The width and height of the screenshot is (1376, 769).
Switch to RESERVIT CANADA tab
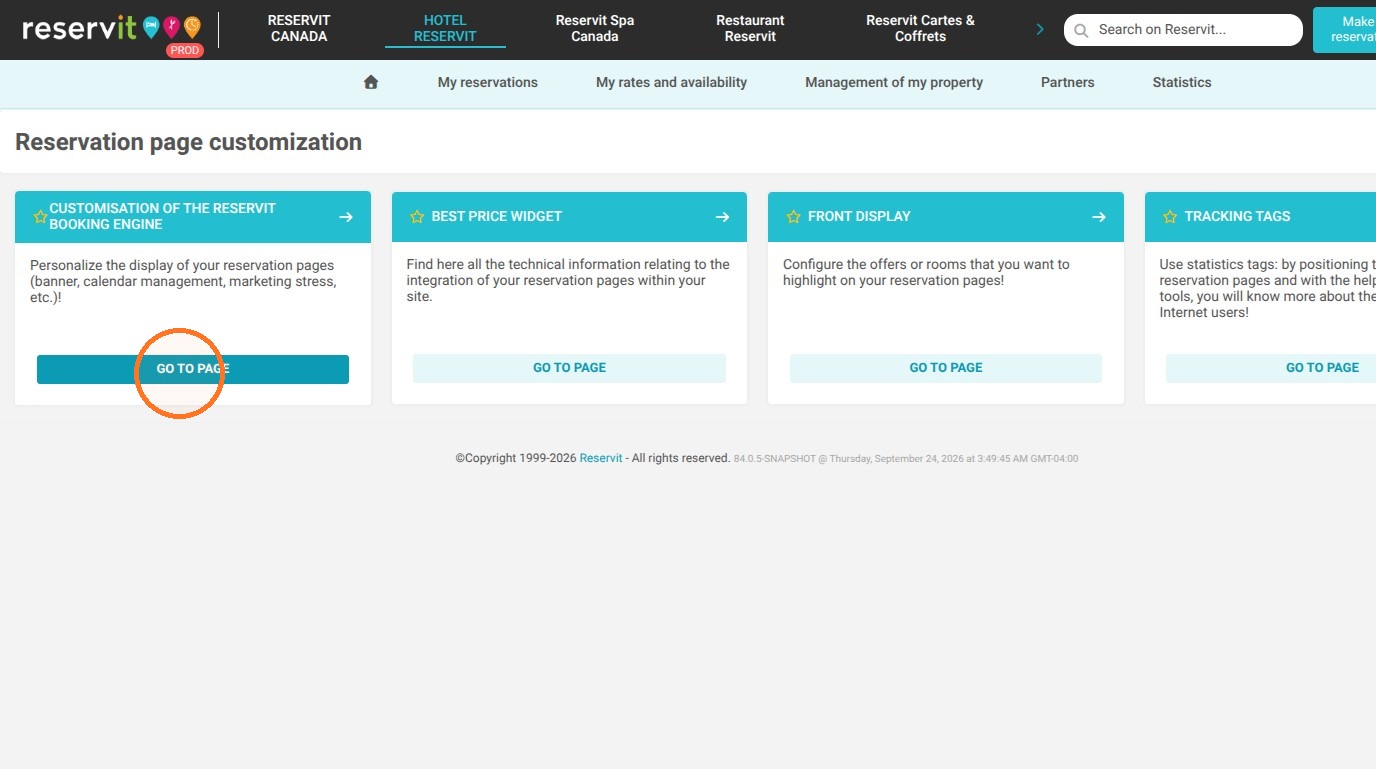(299, 28)
